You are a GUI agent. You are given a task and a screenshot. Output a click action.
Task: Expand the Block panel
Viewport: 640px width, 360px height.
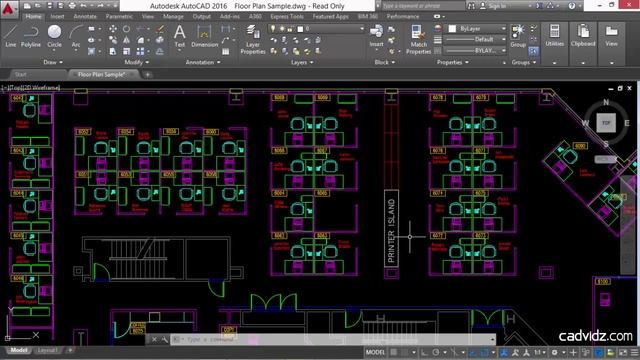point(385,62)
